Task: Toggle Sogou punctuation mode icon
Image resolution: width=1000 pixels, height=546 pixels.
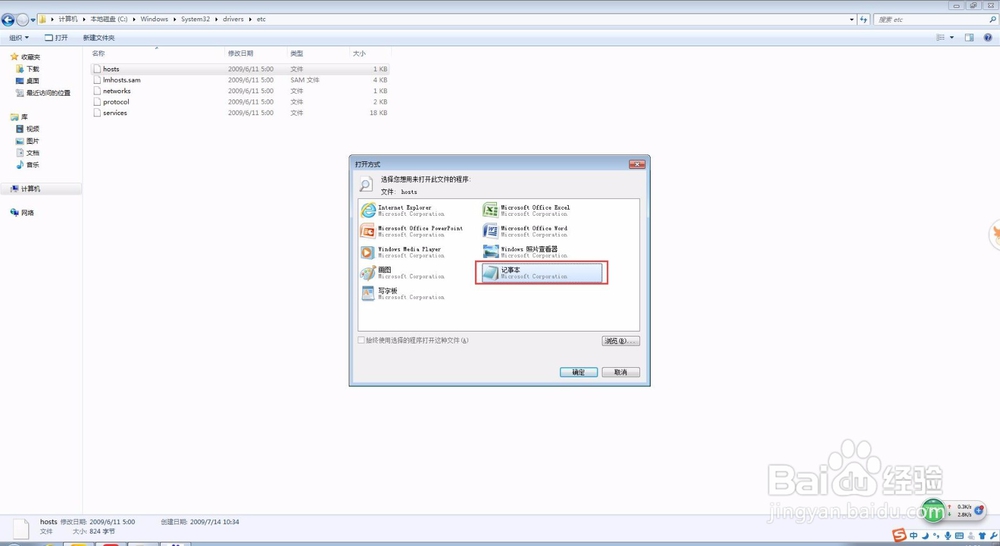Action: [x=936, y=536]
